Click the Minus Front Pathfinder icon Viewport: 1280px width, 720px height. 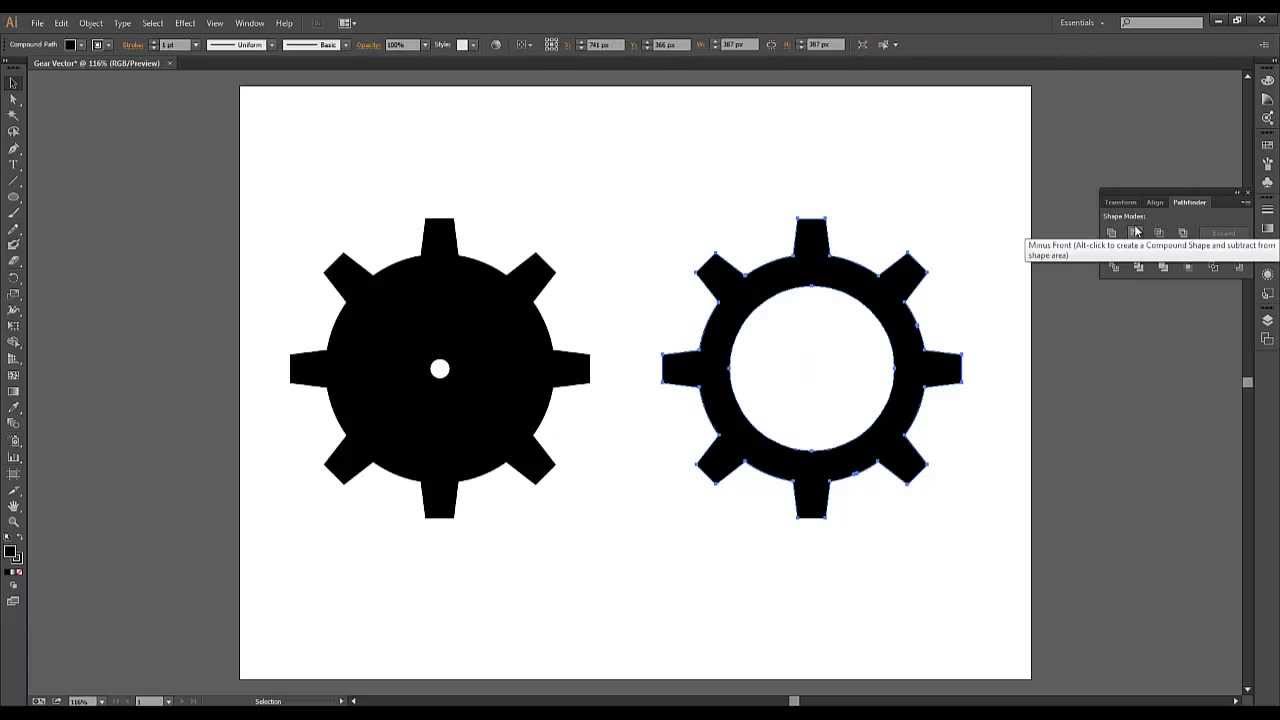click(x=1135, y=232)
